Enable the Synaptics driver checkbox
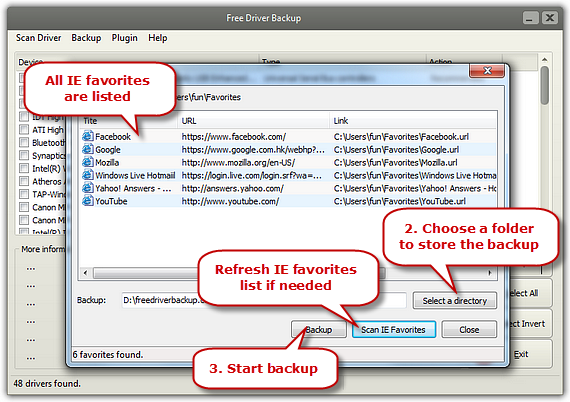 click(x=24, y=155)
